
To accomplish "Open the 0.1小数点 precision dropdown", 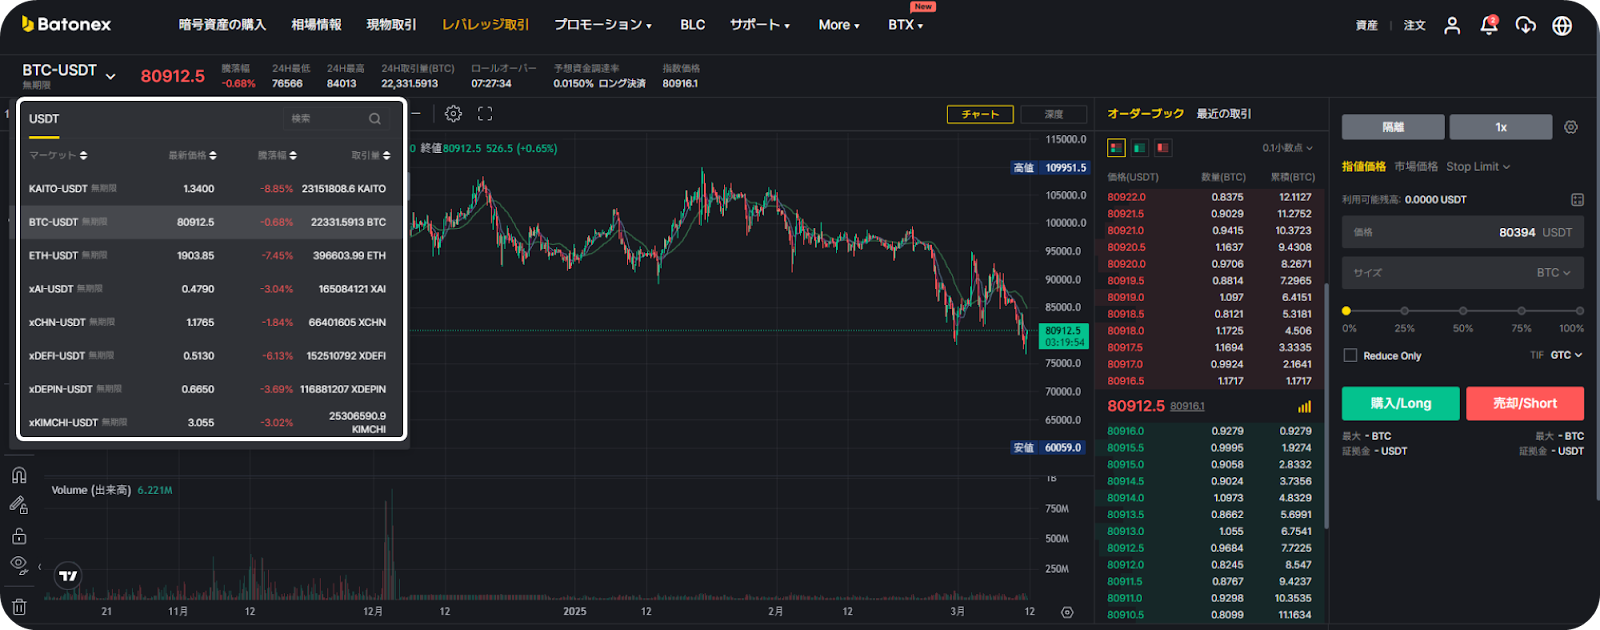I will point(1288,148).
